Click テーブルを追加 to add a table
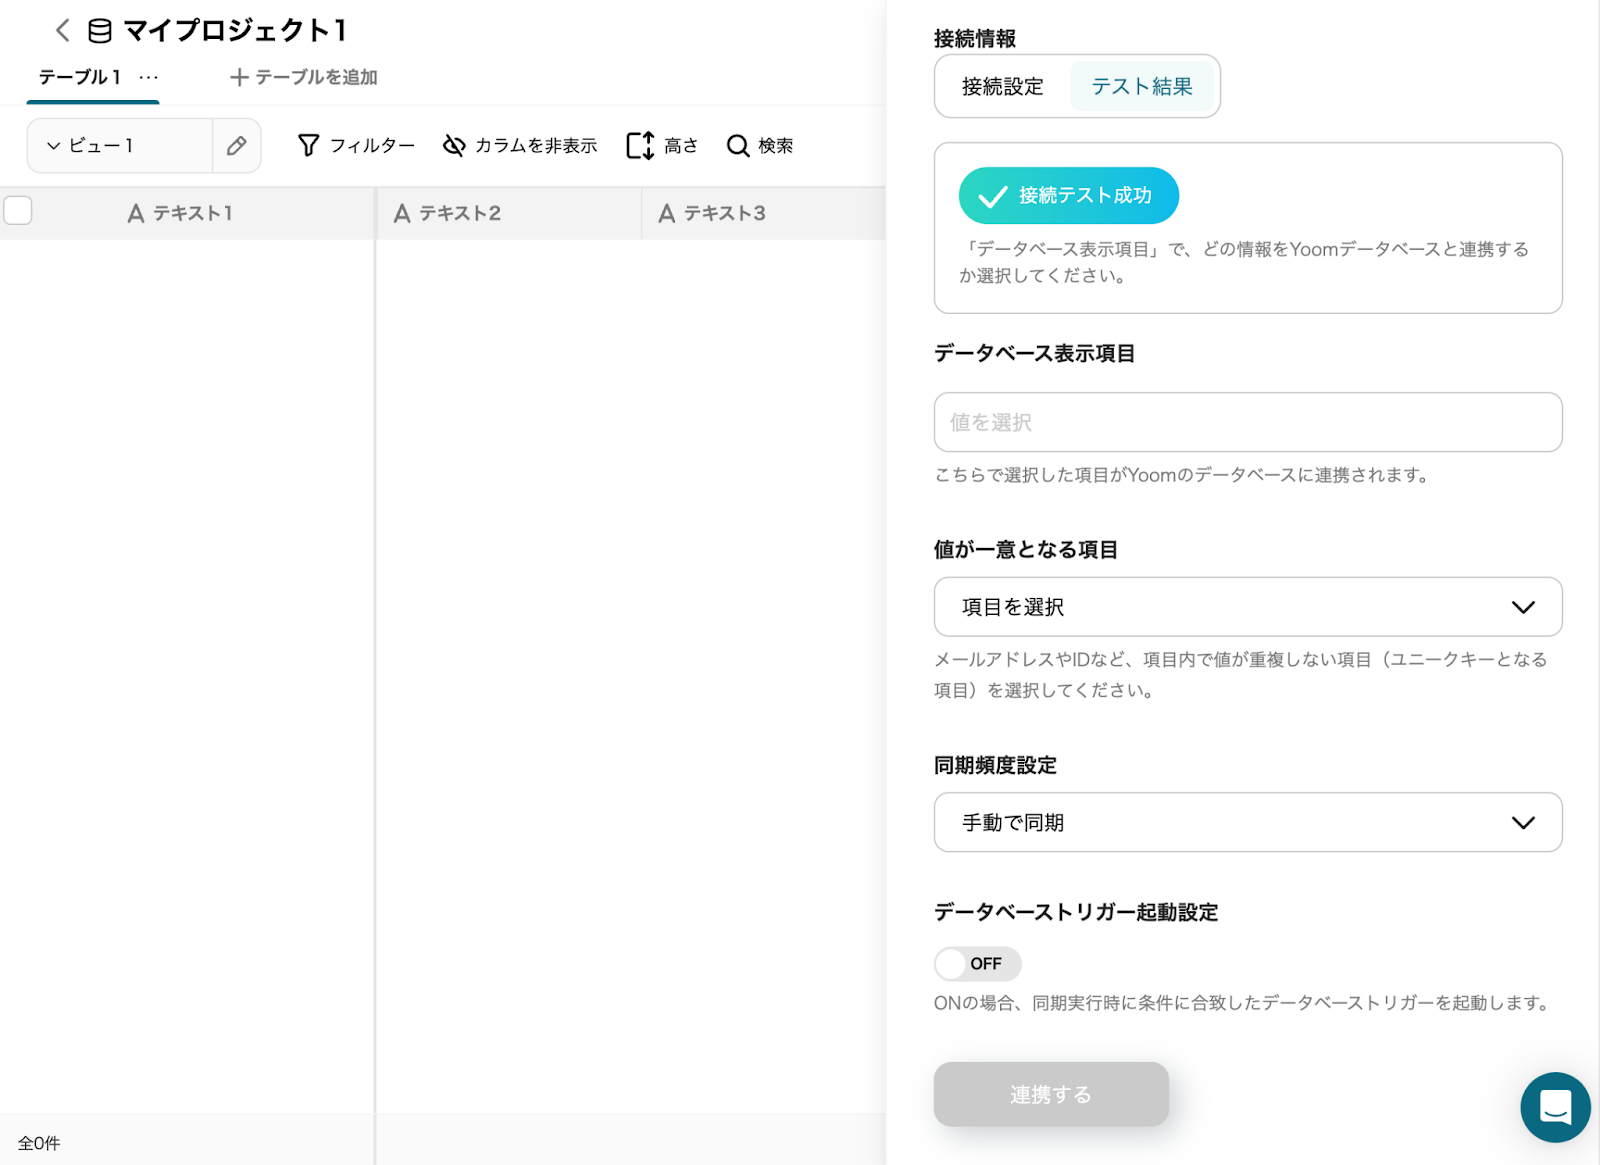Image resolution: width=1600 pixels, height=1165 pixels. tap(304, 77)
